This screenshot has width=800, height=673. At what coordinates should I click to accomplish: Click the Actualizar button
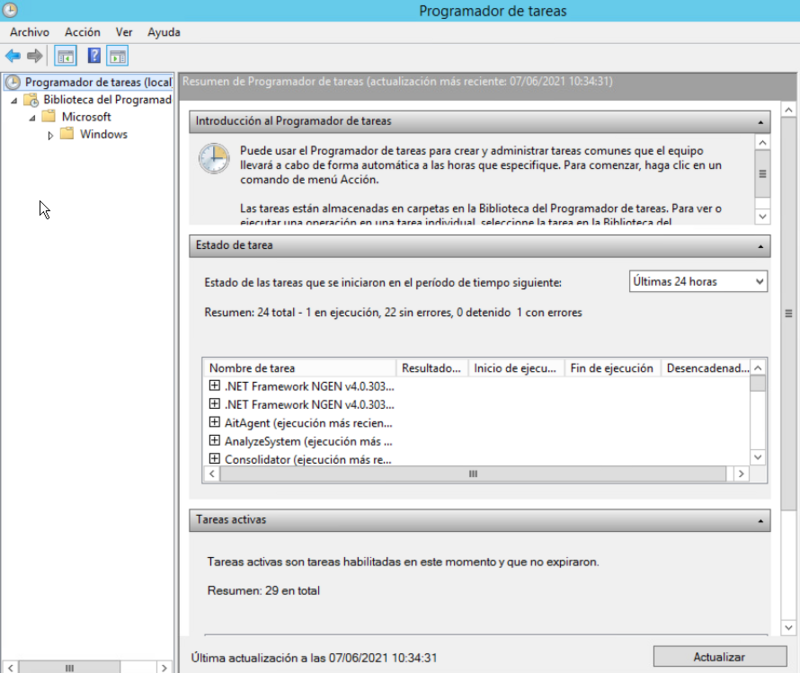pyautogui.click(x=719, y=657)
